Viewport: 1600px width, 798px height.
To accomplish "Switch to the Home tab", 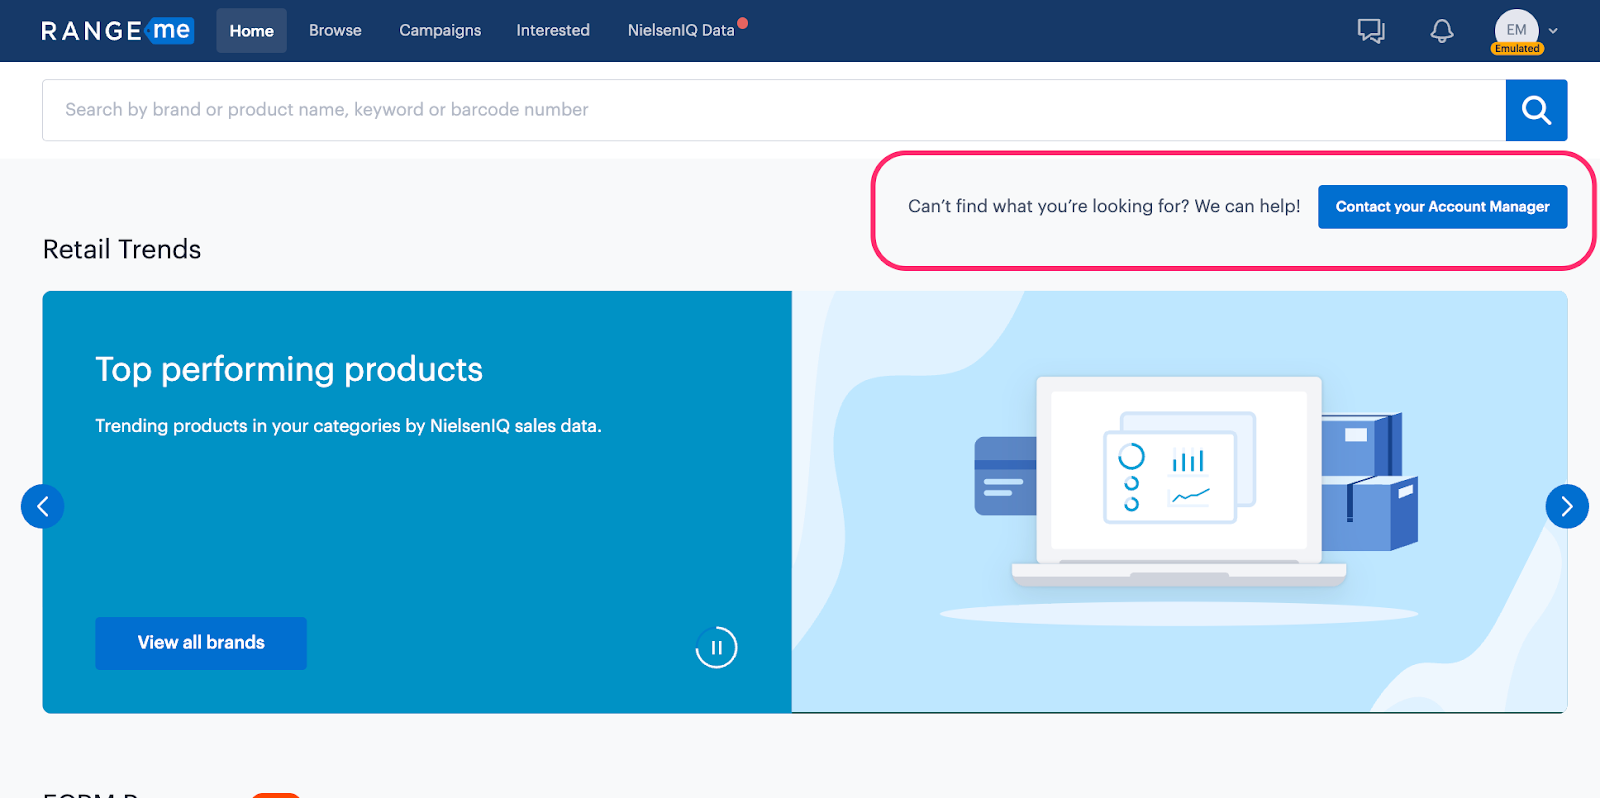I will (251, 31).
